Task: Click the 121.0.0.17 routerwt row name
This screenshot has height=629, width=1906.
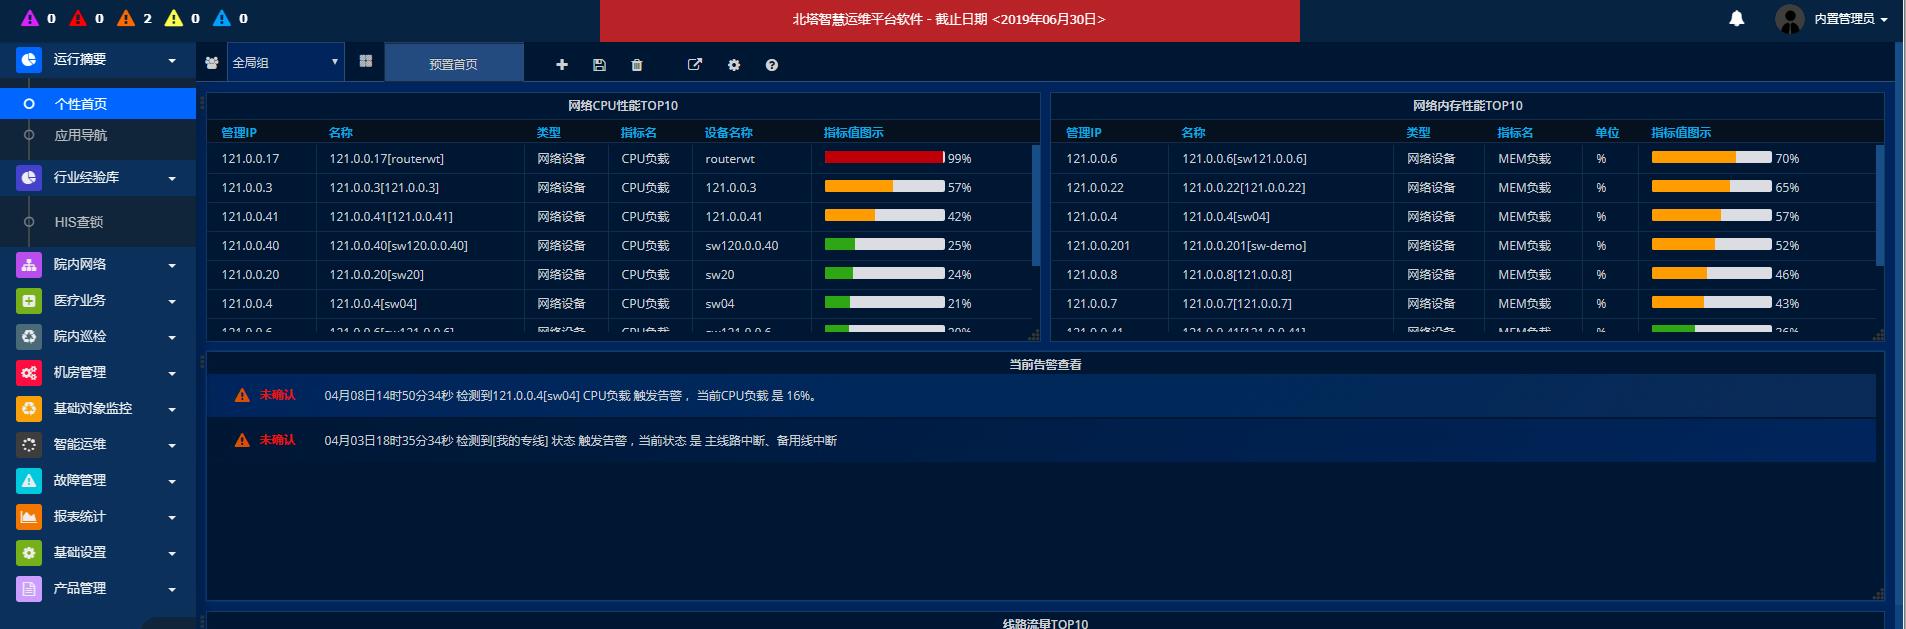Action: click(x=386, y=159)
